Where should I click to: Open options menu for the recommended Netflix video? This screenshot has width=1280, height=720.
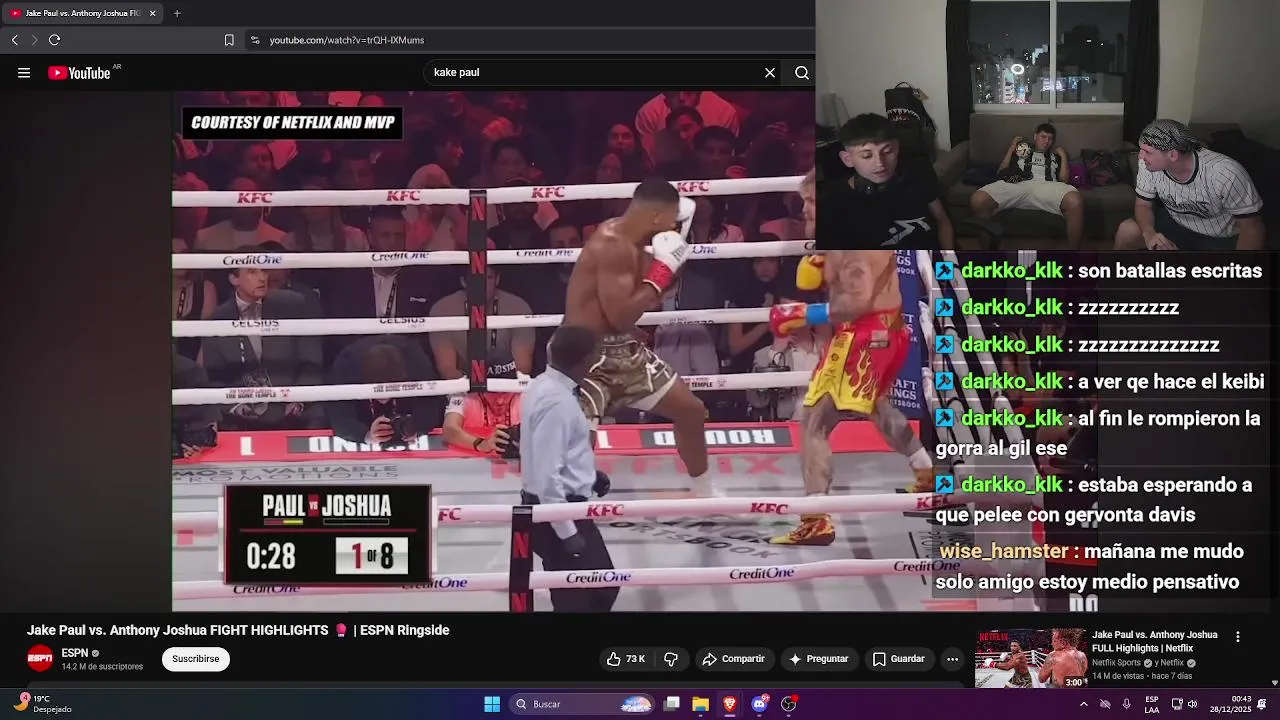coord(1238,637)
